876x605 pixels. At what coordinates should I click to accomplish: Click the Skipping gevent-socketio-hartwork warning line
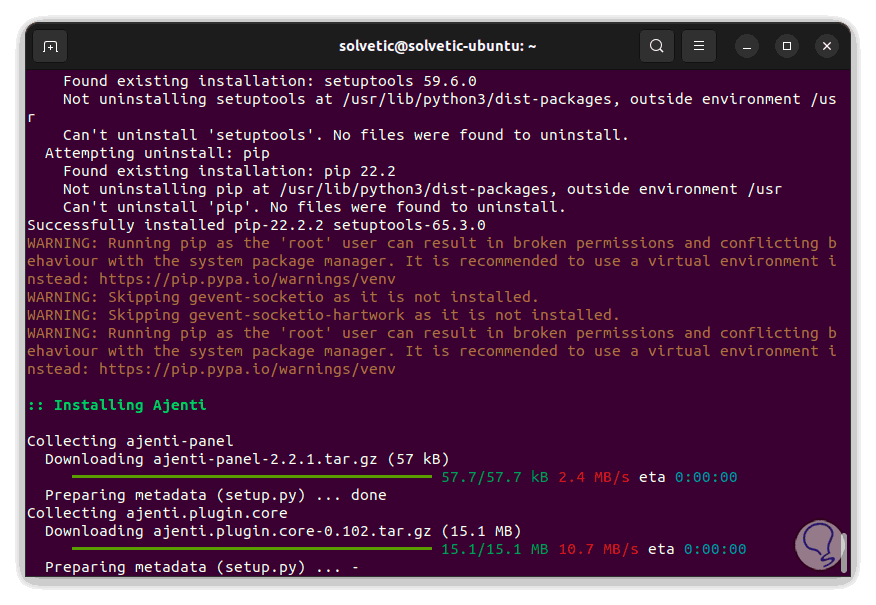pos(323,315)
